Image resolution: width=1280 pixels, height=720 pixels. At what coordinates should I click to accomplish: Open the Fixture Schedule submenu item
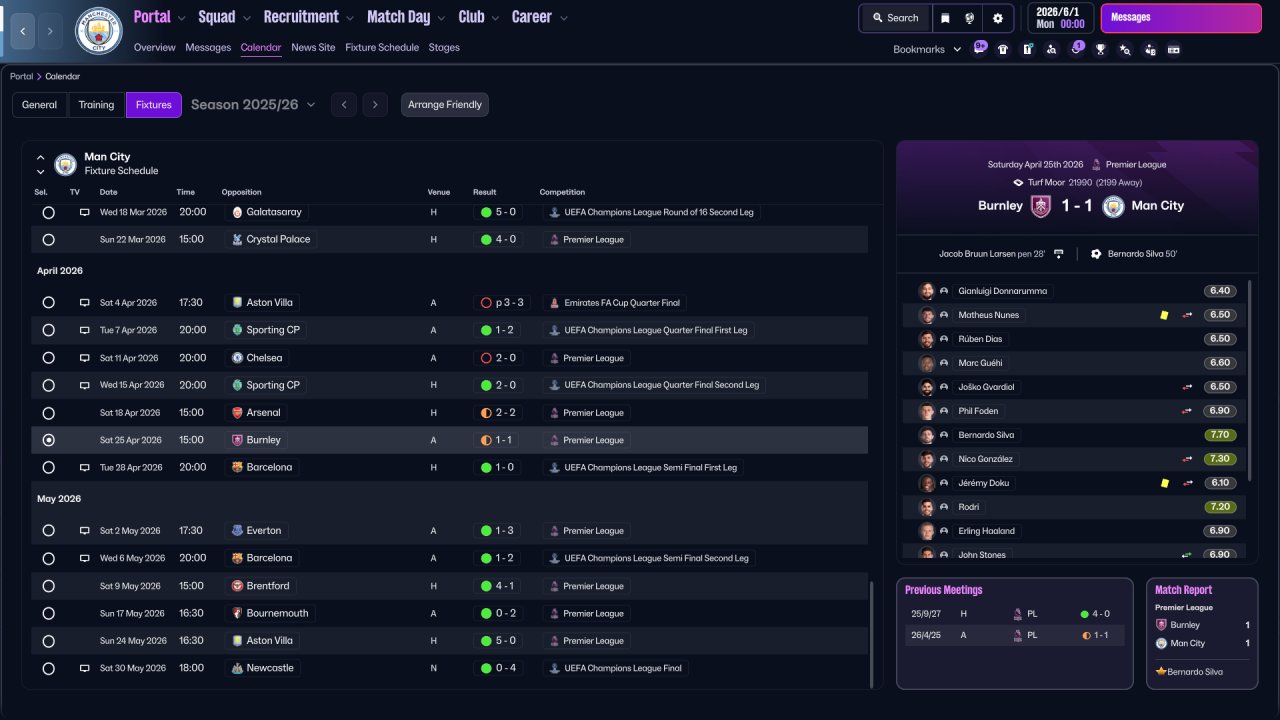pos(382,47)
